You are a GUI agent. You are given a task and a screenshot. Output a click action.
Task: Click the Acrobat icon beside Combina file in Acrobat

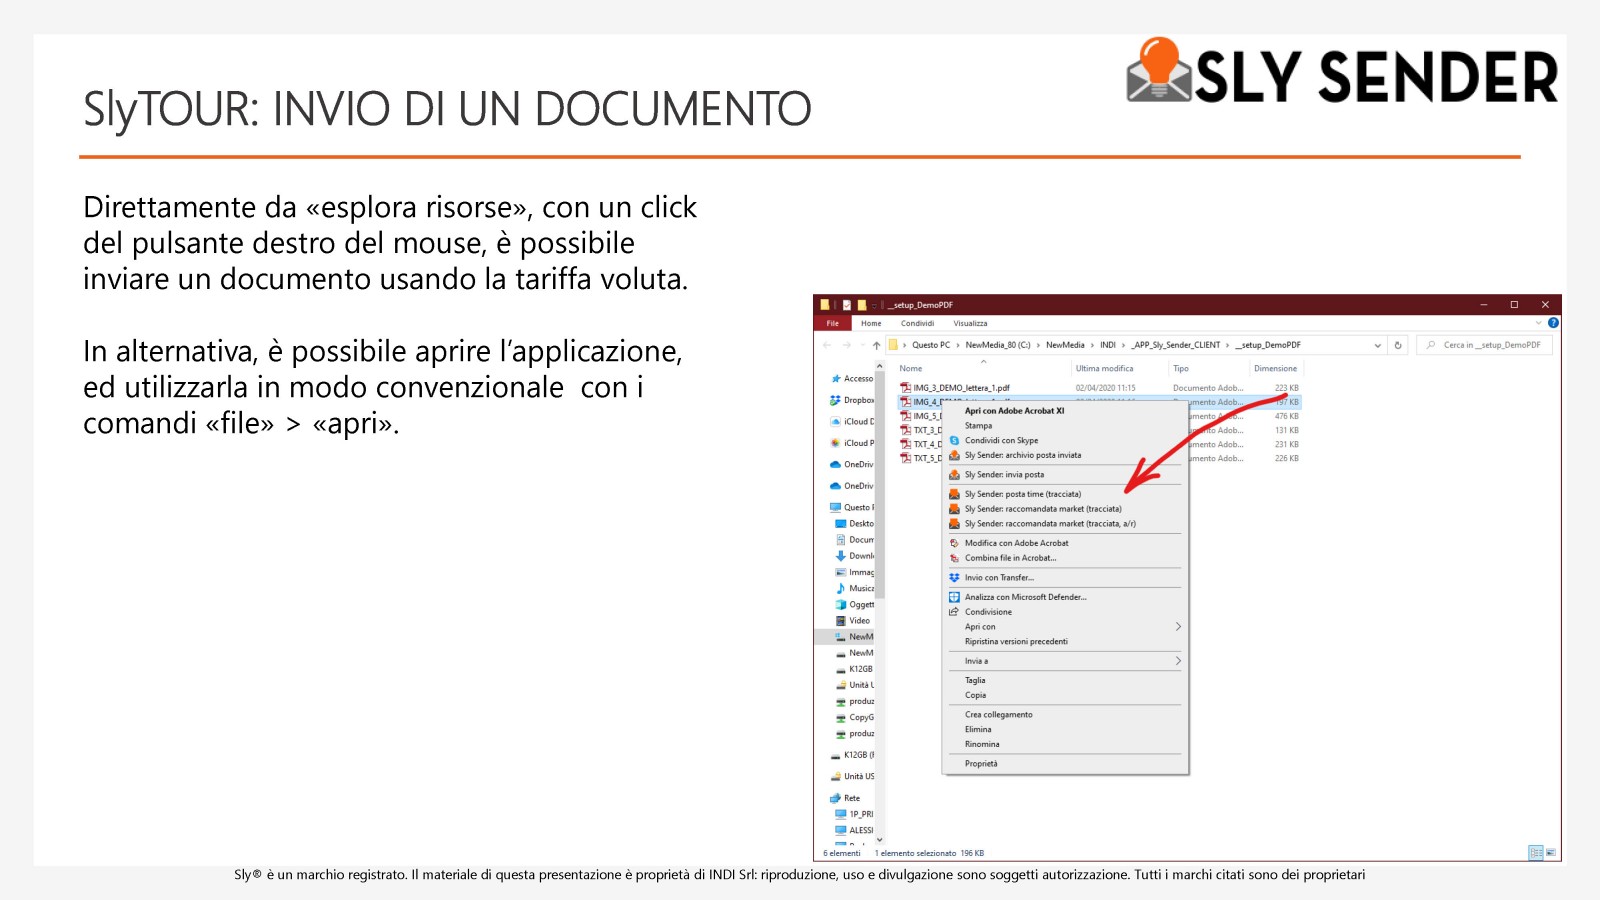click(x=954, y=558)
